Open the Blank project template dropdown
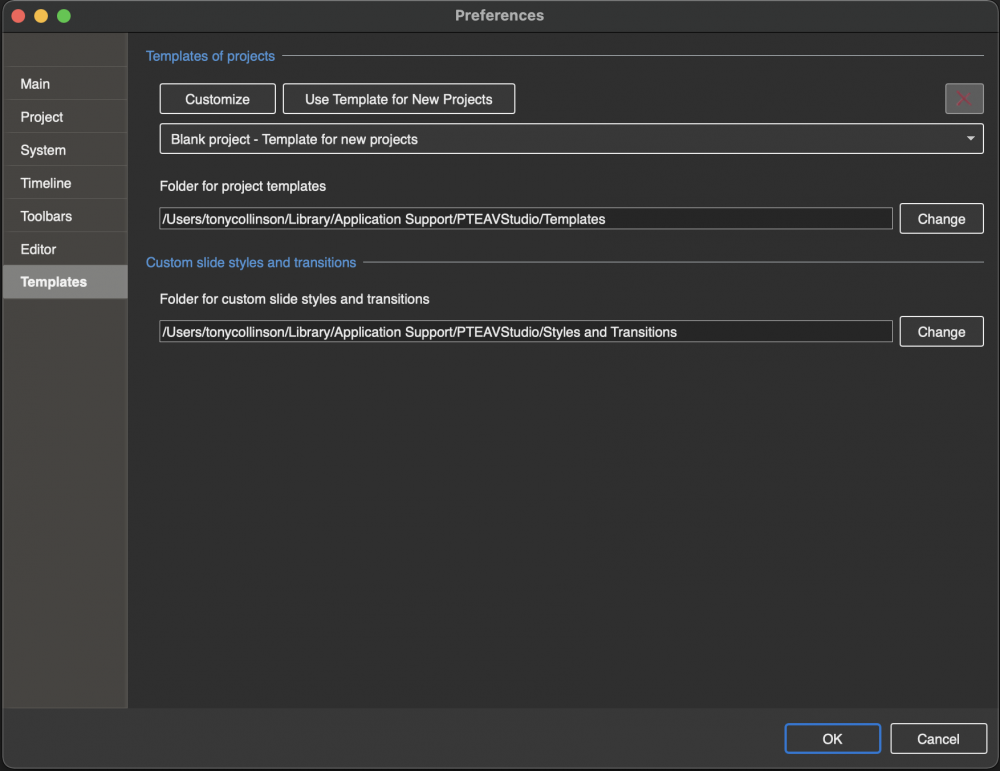This screenshot has width=1000, height=771. click(x=571, y=139)
